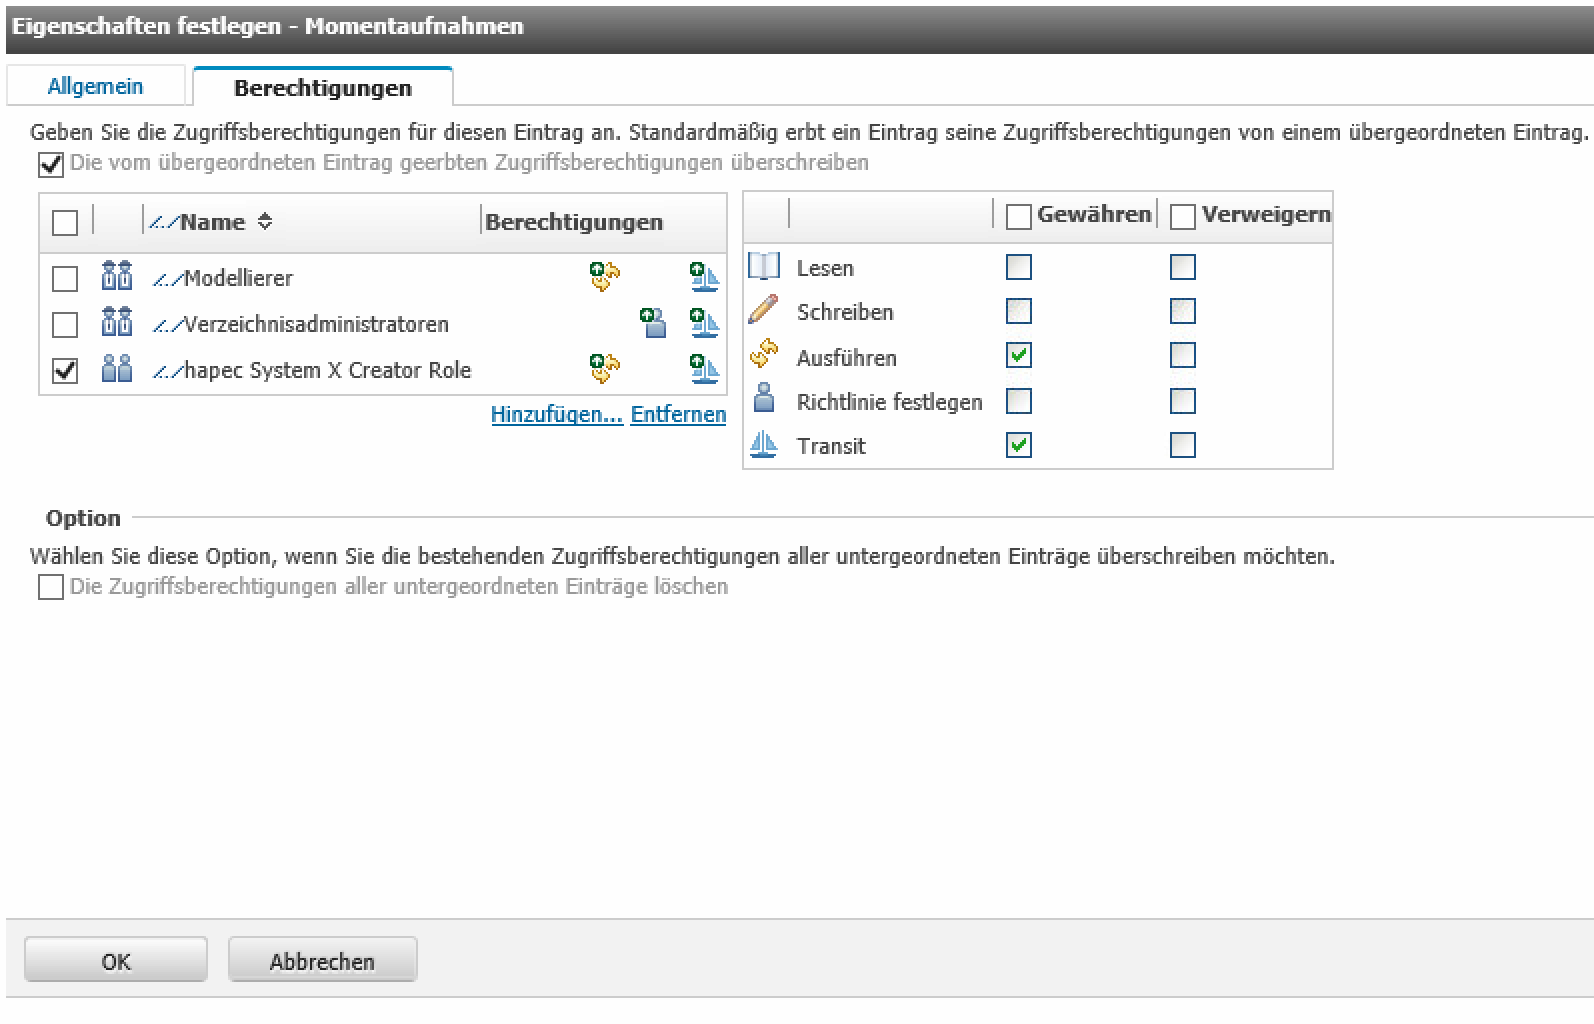Click the pencil icon next to Schreiben

point(763,311)
